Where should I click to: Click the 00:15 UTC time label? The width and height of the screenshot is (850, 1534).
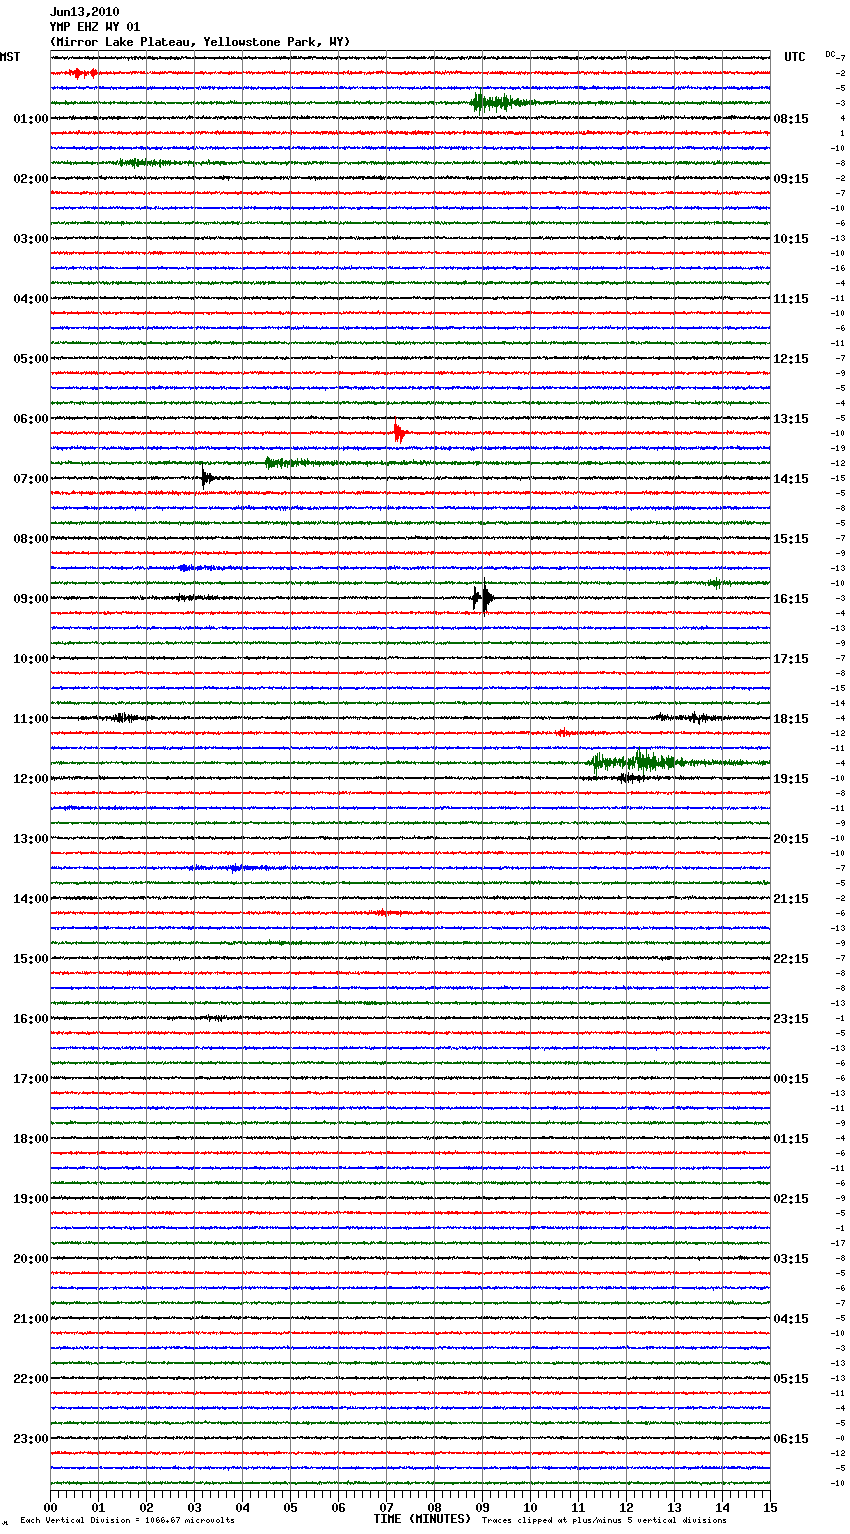pyautogui.click(x=791, y=1079)
